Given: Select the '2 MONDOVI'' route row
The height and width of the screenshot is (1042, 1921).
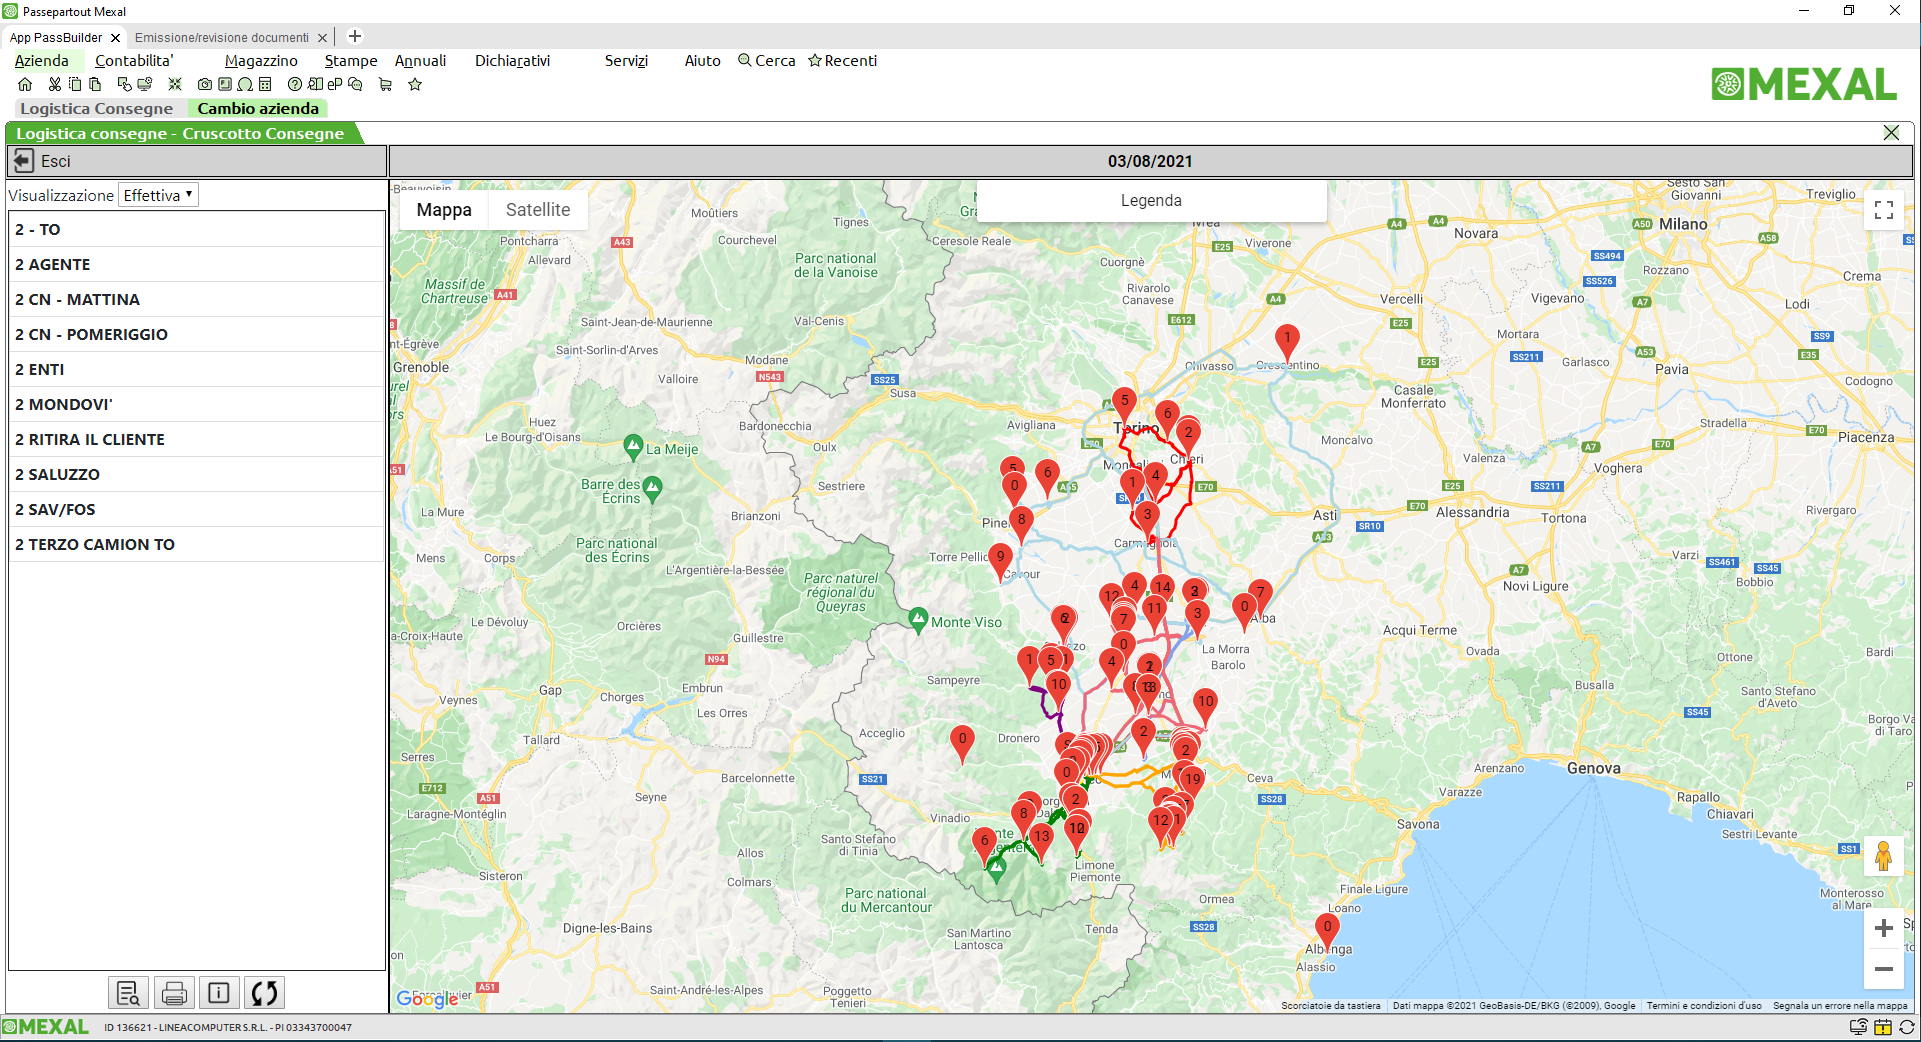Looking at the screenshot, I should coord(197,404).
